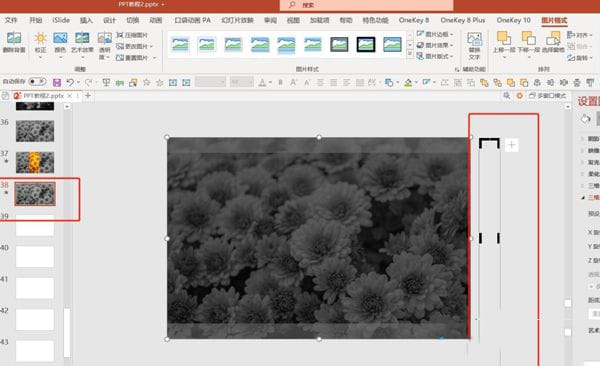Switch to the OneKey 8 Plus tab
The image size is (600, 366).
point(463,20)
